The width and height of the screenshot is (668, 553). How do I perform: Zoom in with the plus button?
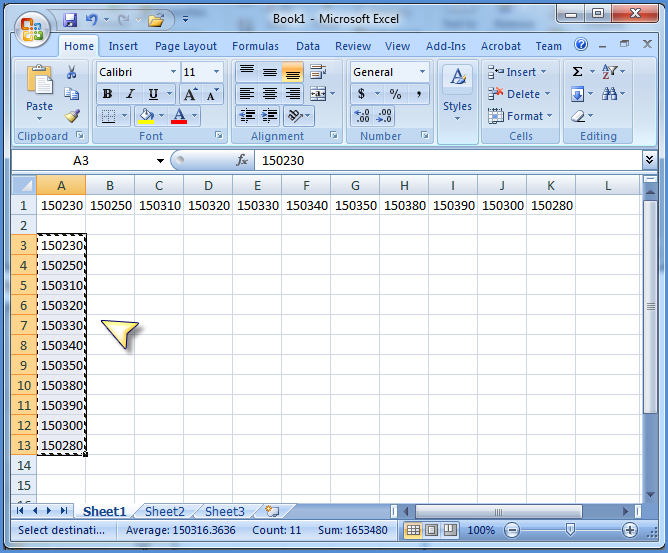(x=630, y=530)
